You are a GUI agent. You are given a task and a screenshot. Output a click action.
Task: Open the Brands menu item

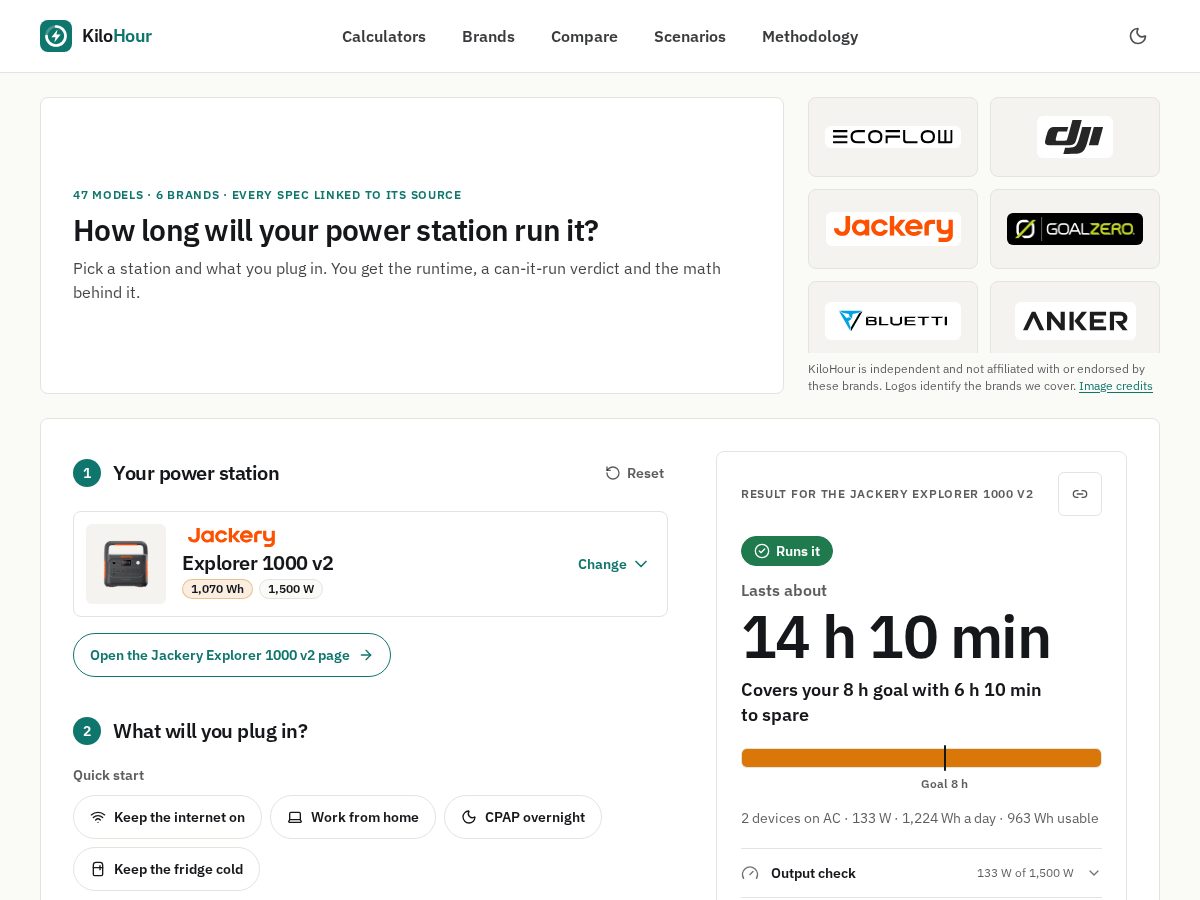[x=488, y=36]
